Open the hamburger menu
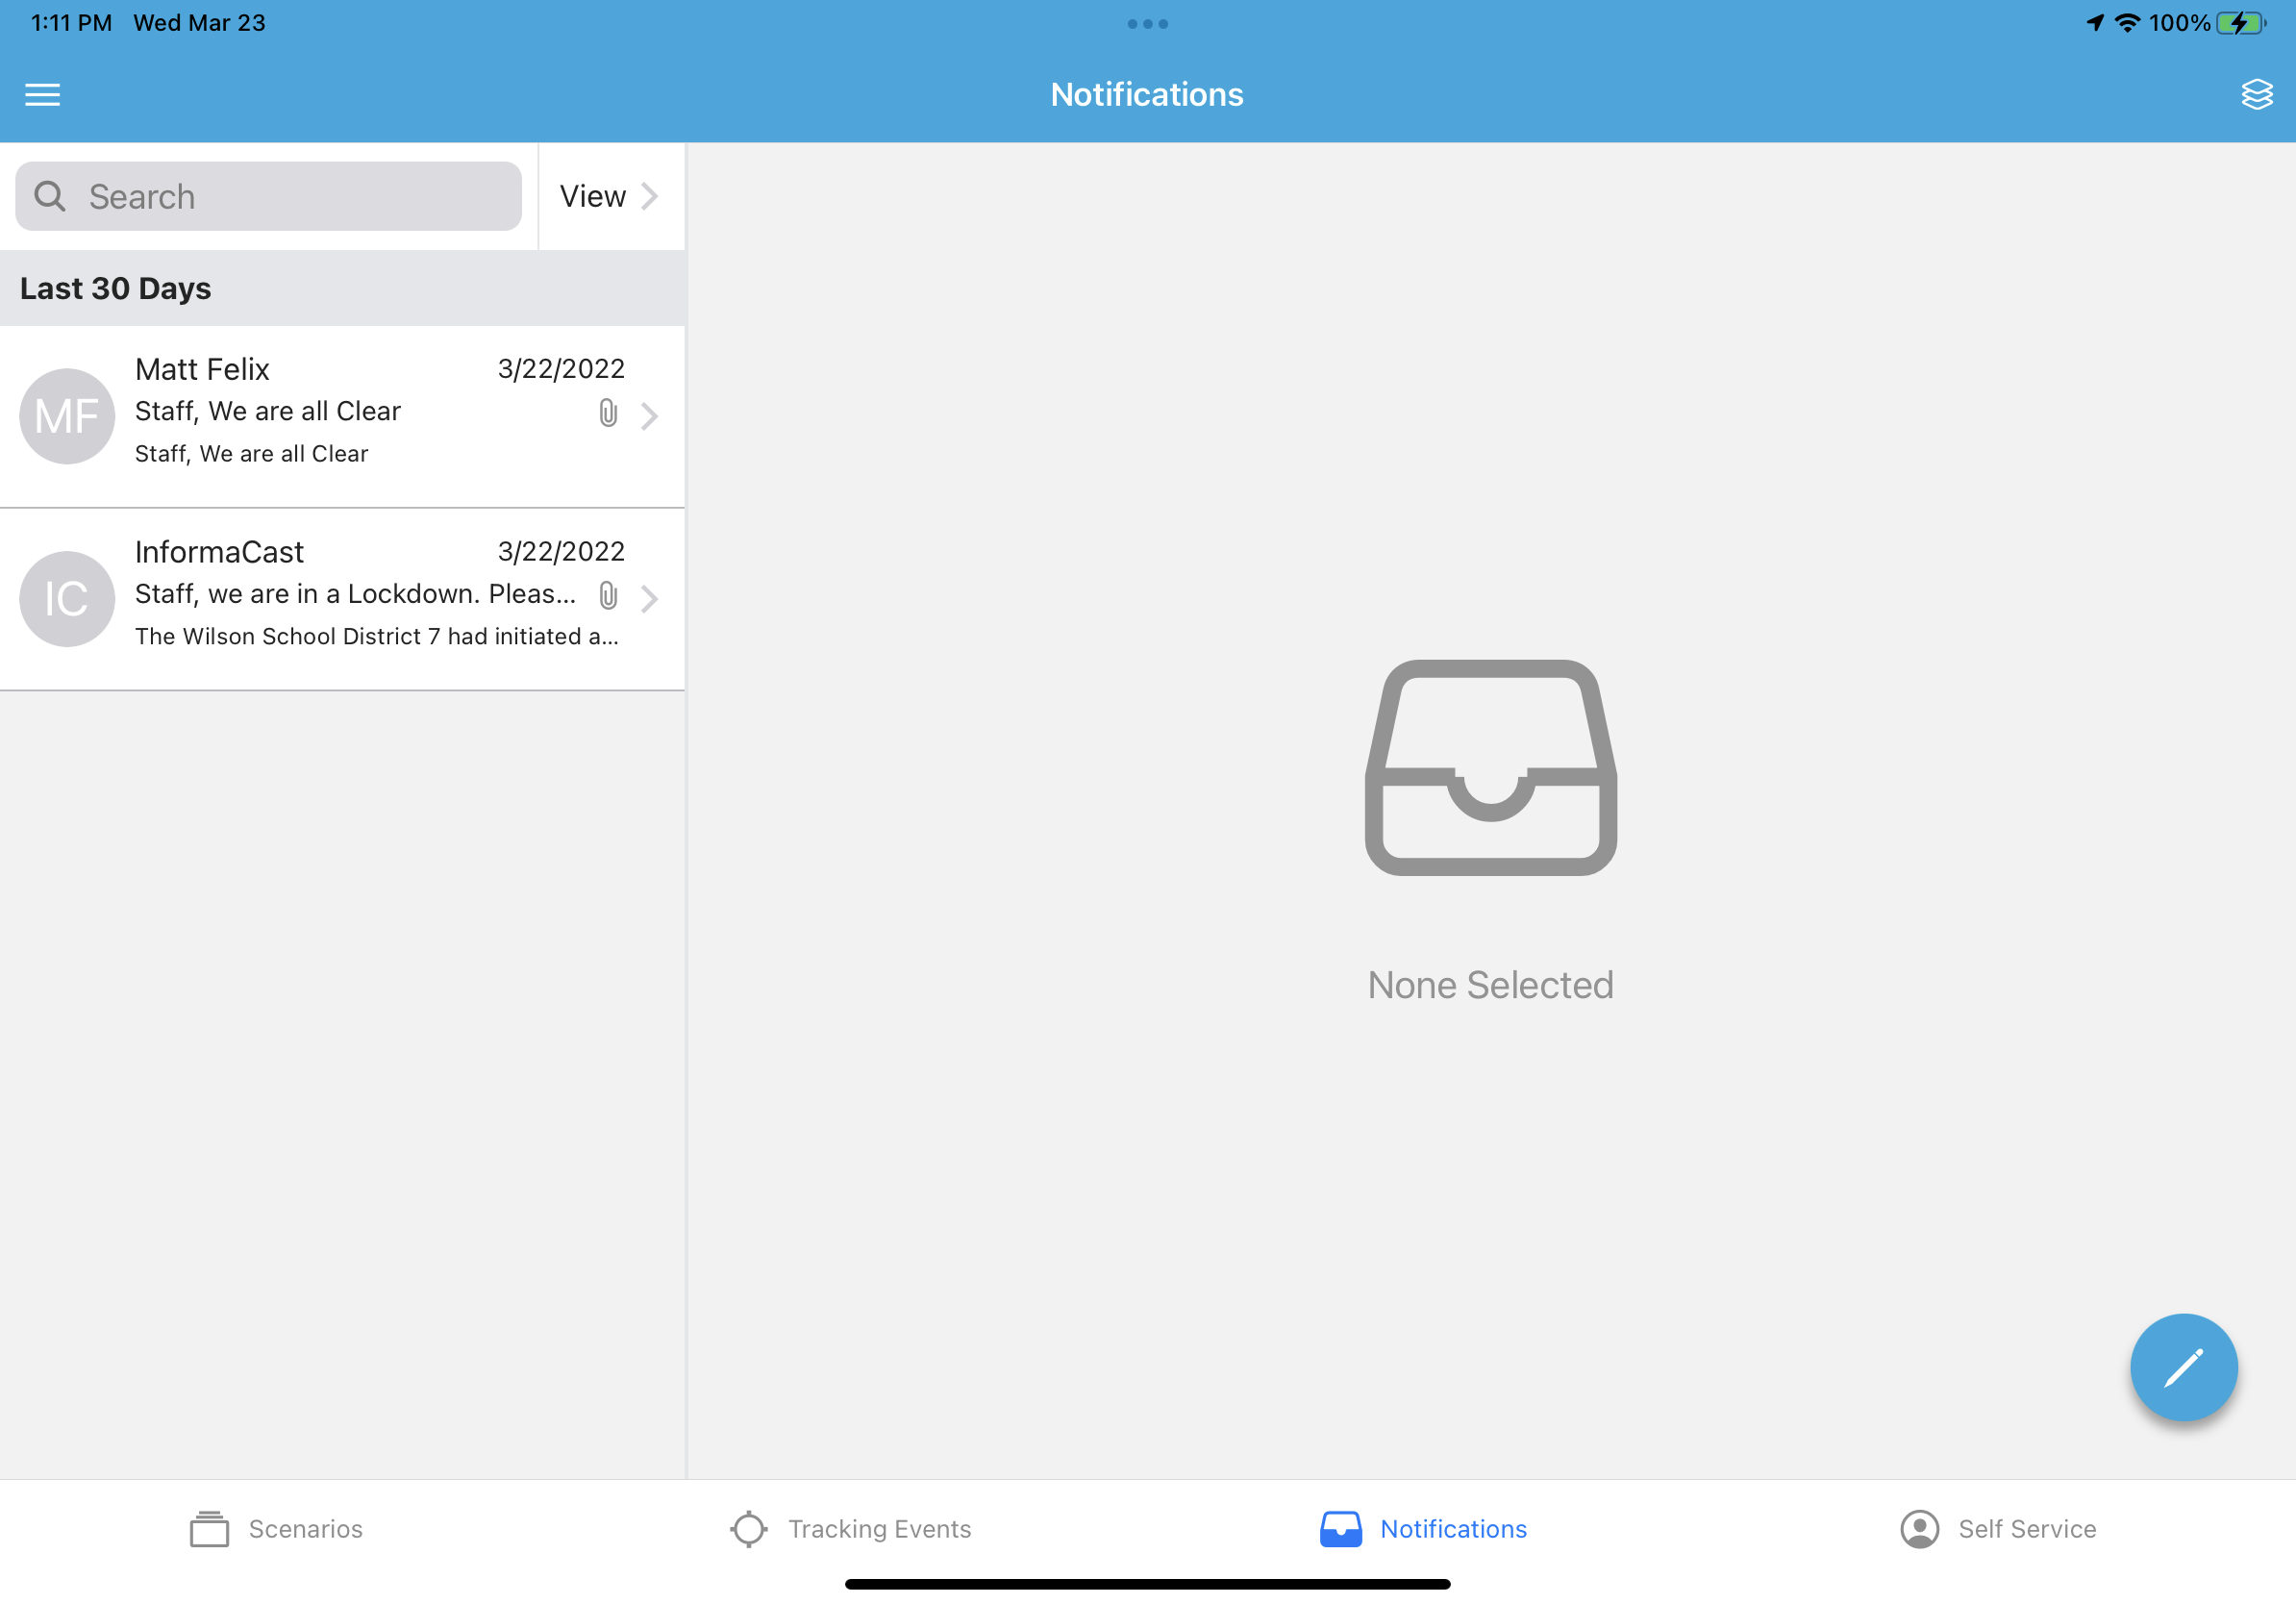 click(x=42, y=95)
